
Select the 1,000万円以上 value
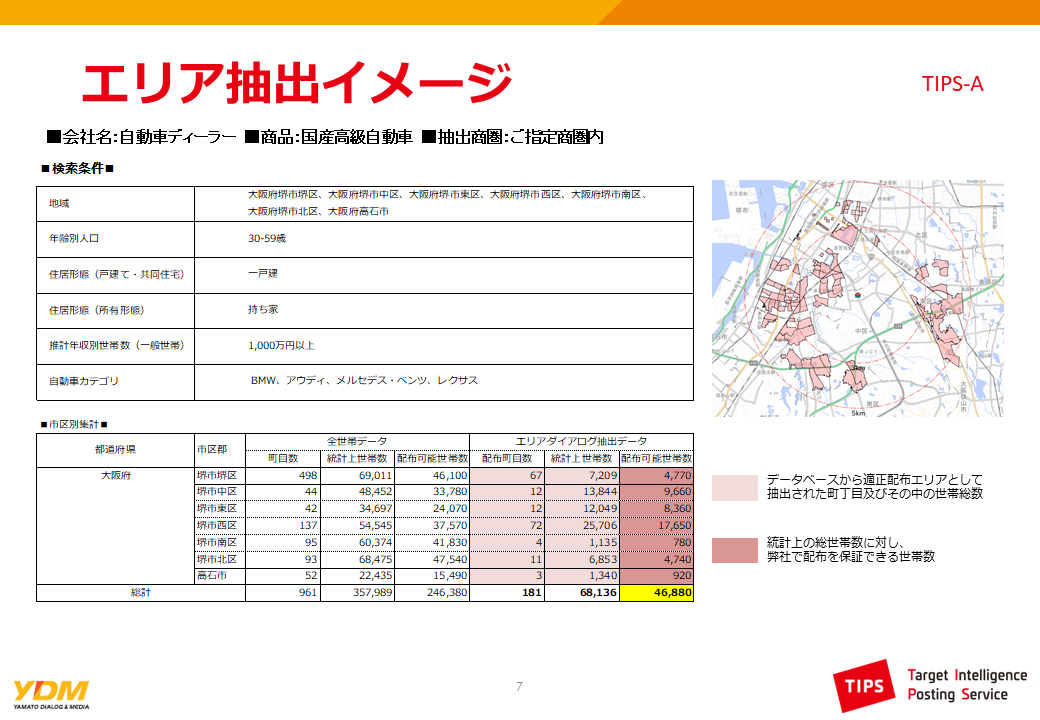pos(281,345)
